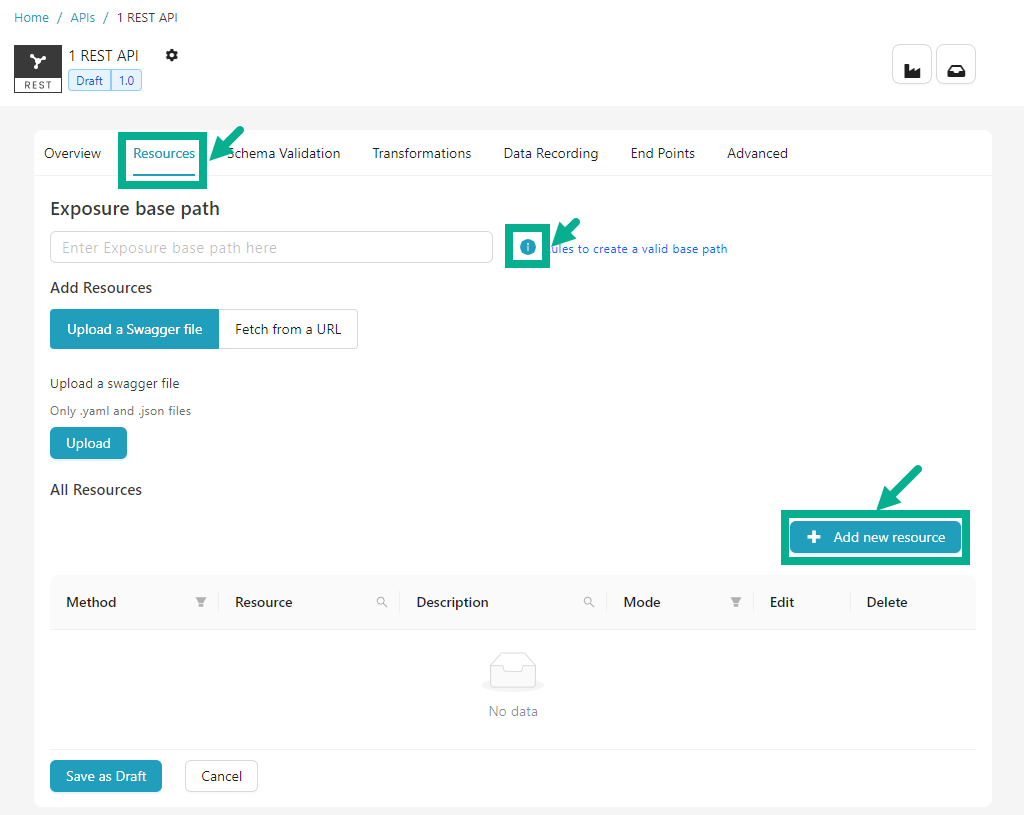The height and width of the screenshot is (815, 1024).
Task: Navigate to APIs in the breadcrumb
Action: click(x=83, y=18)
